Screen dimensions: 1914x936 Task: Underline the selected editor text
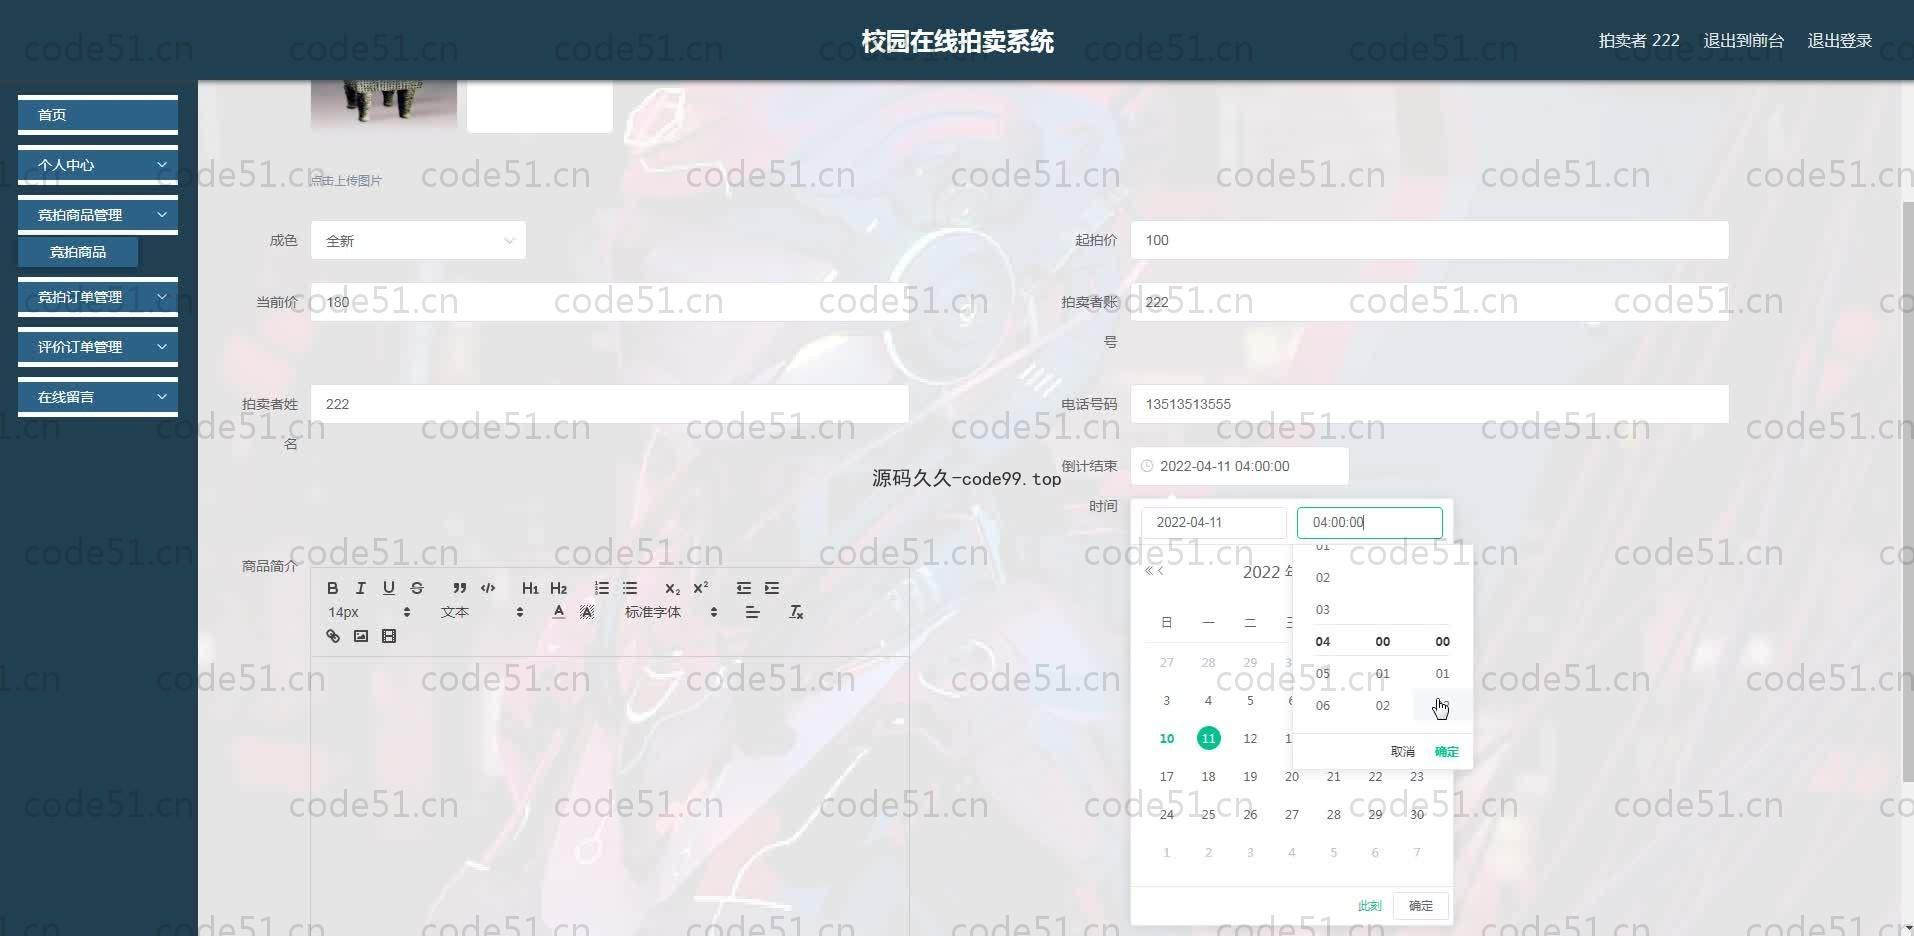389,588
